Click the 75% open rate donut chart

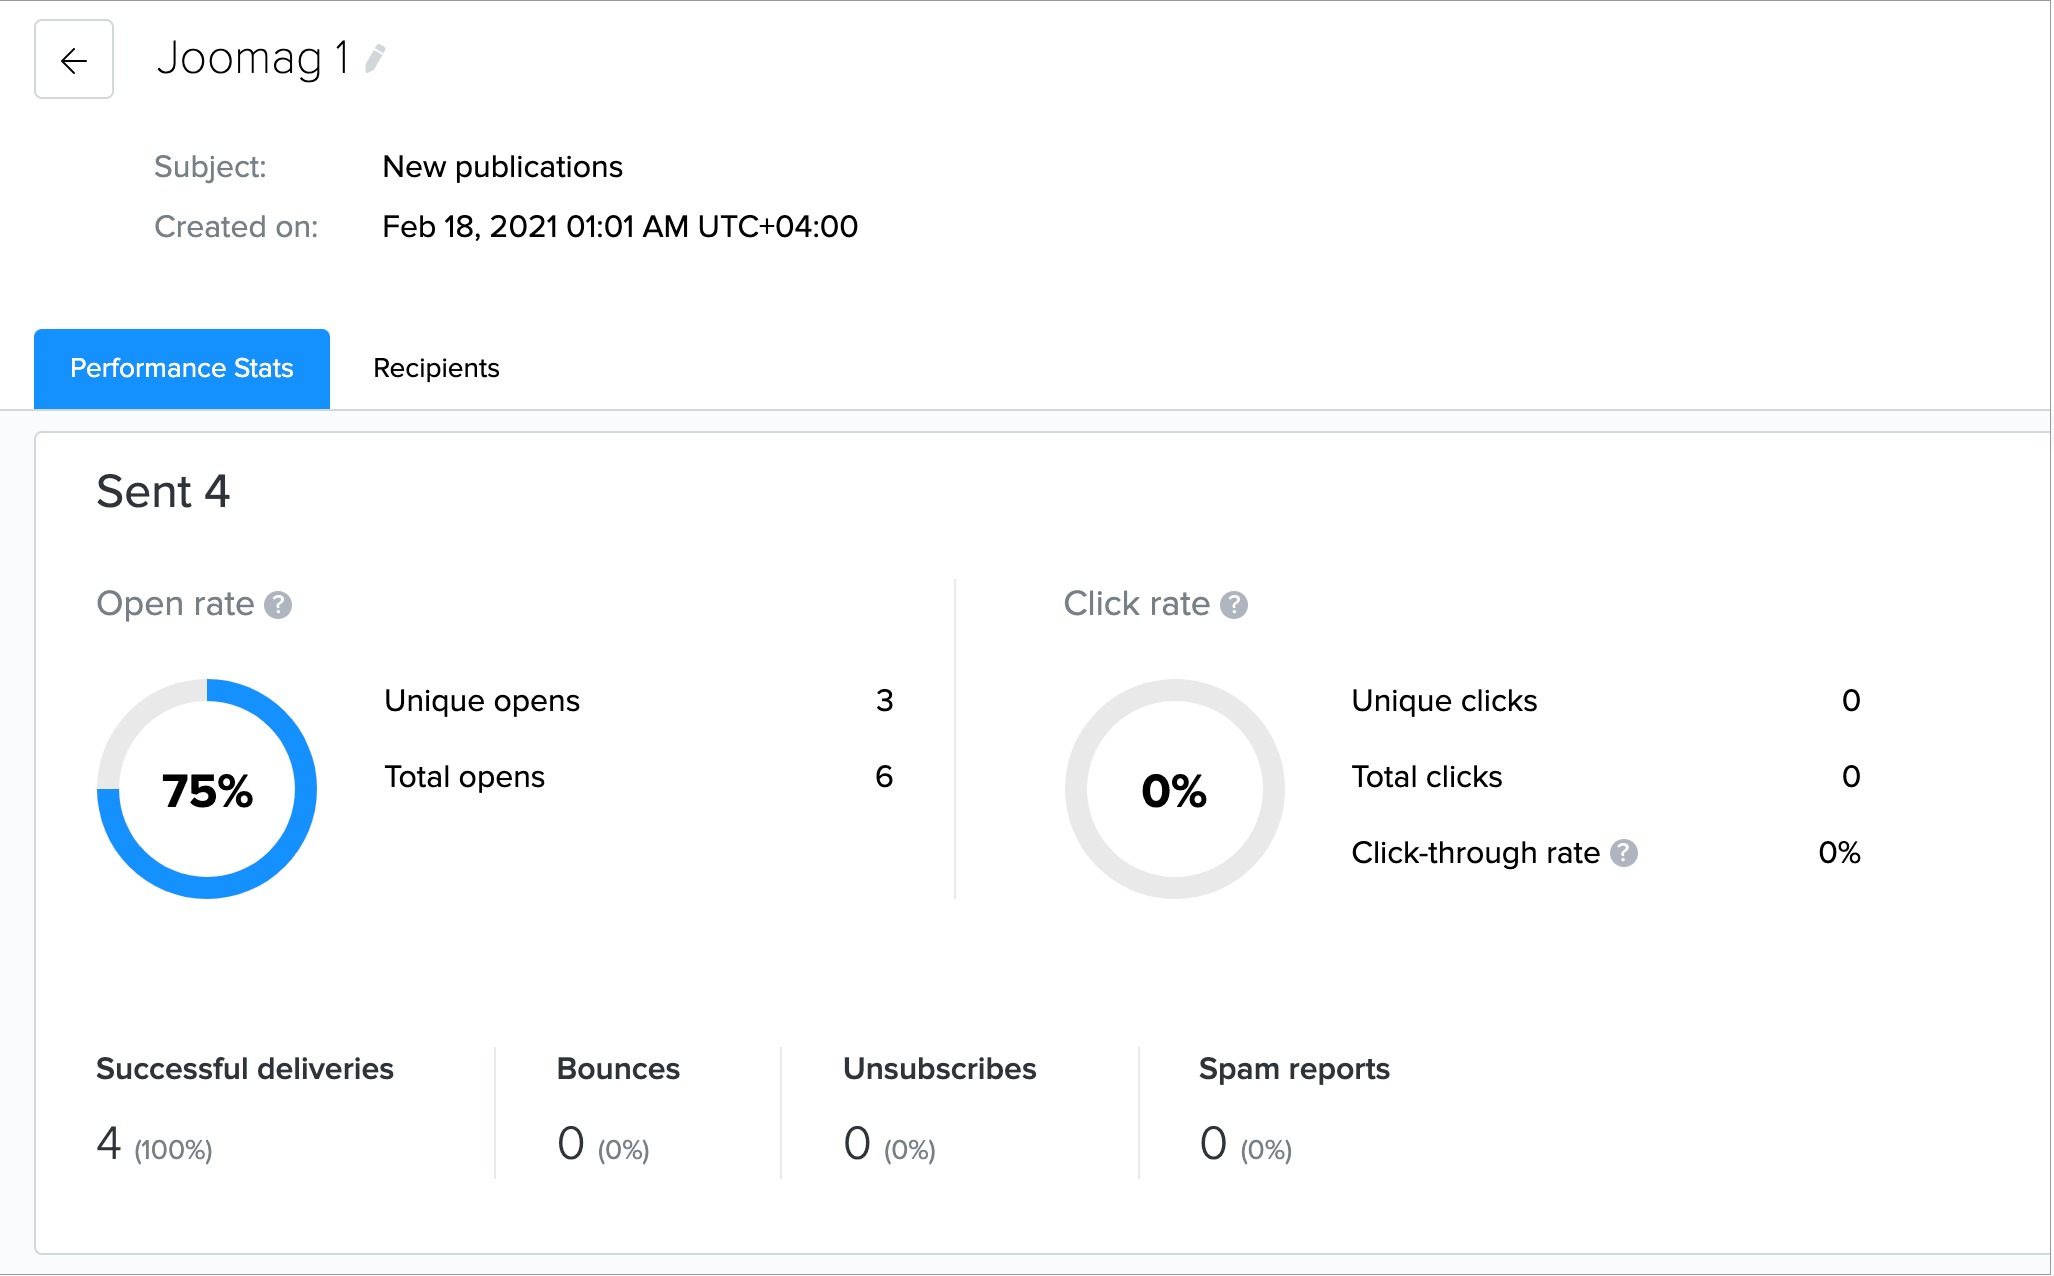coord(207,790)
